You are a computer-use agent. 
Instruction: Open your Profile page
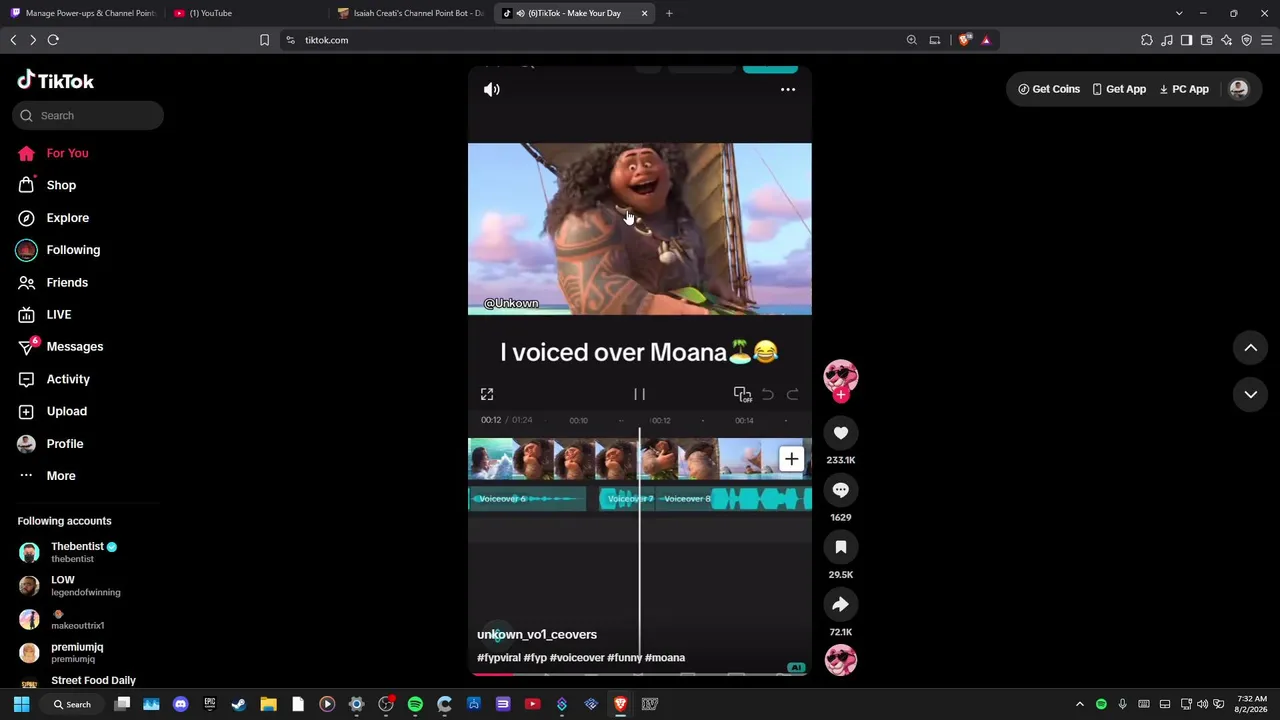point(65,444)
